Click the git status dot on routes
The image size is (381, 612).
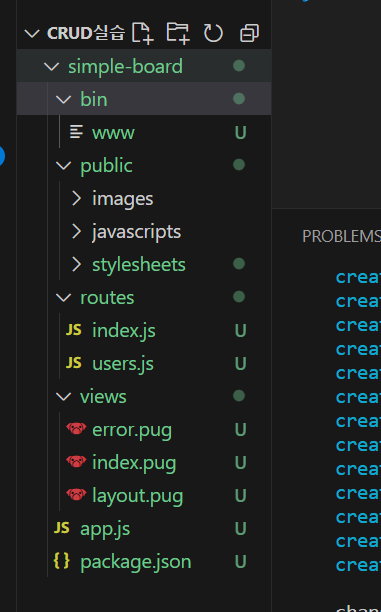tap(239, 297)
